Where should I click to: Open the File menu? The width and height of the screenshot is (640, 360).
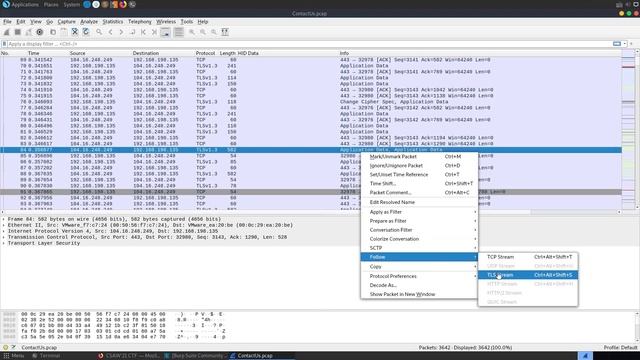click(x=7, y=22)
